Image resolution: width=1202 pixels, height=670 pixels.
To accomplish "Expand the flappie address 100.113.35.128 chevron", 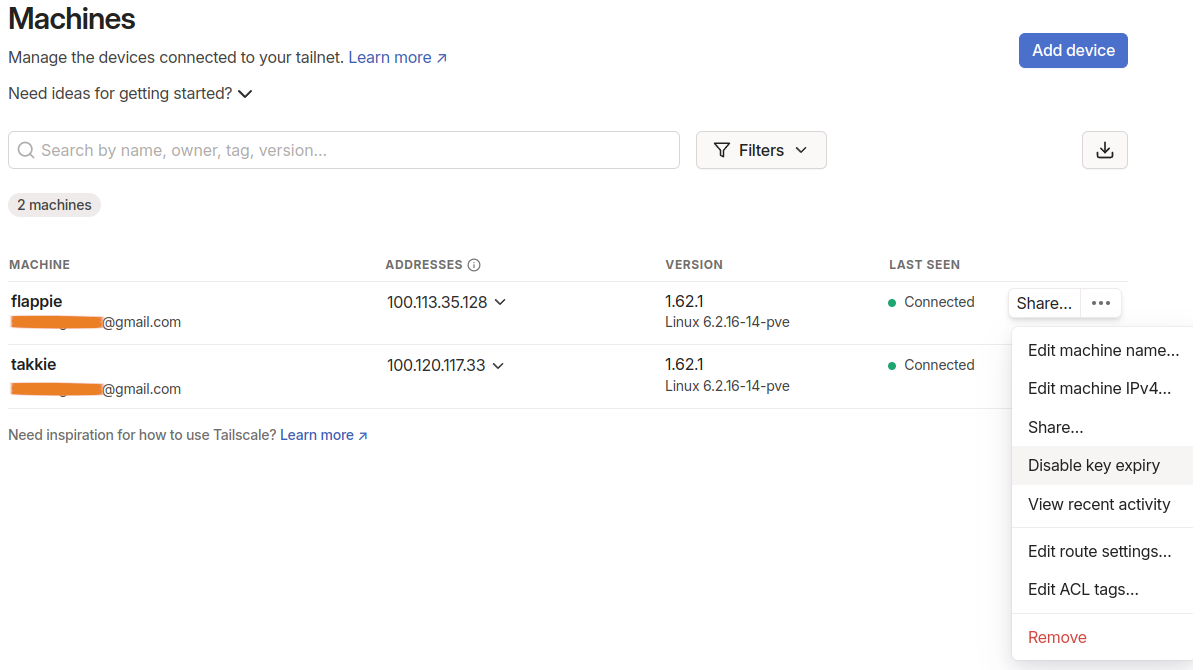I will (500, 302).
